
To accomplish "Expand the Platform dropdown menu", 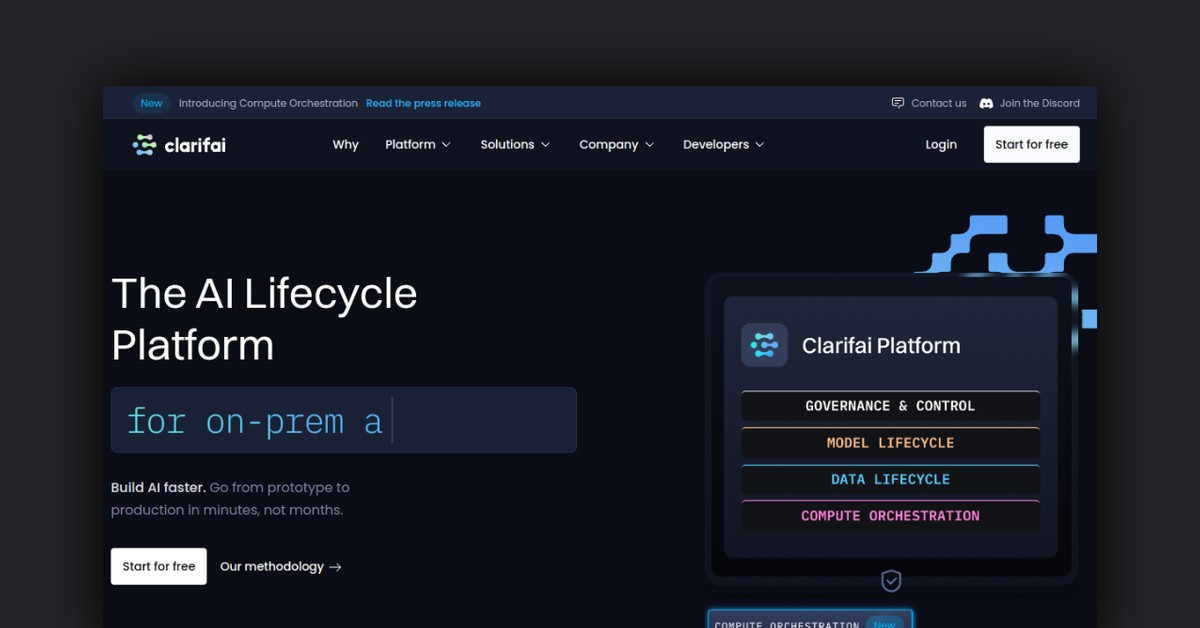I will 418,145.
